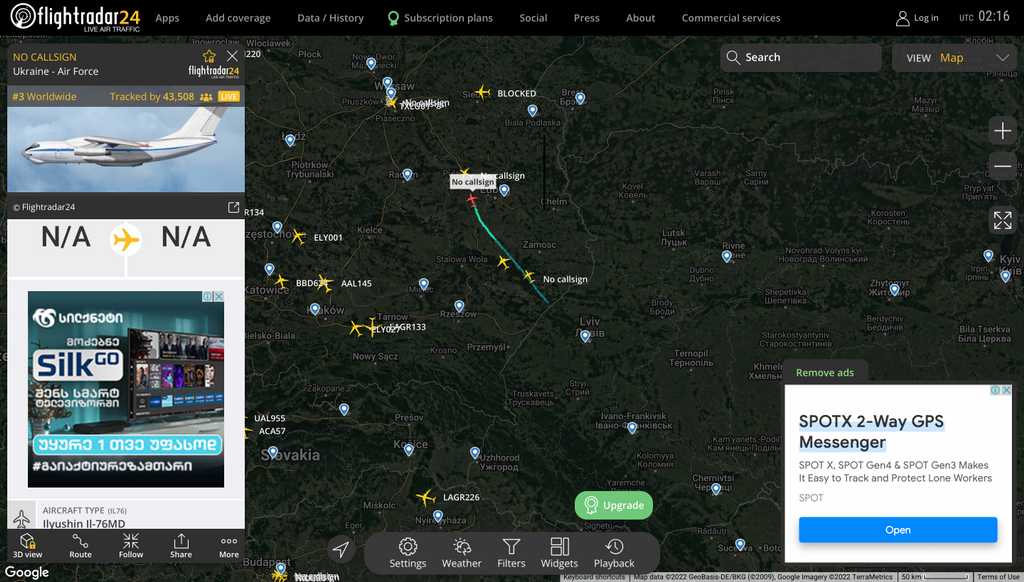Open Widgets panel
This screenshot has width=1024, height=582.
pyautogui.click(x=560, y=553)
